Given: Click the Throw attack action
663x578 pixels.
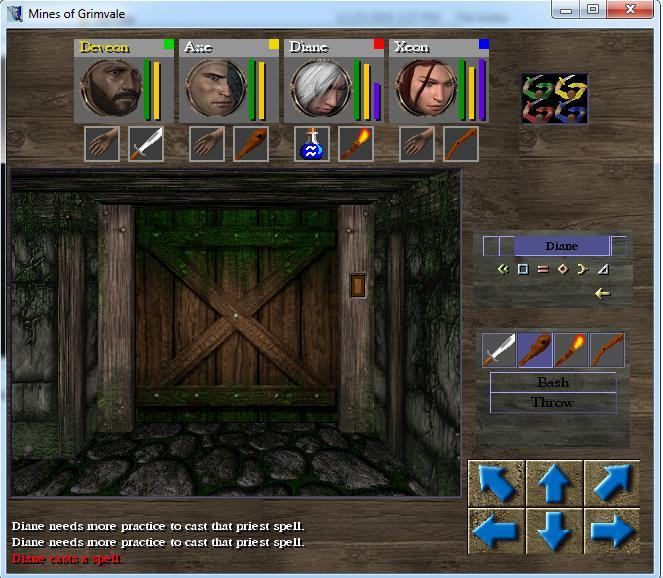Looking at the screenshot, I should (x=553, y=403).
